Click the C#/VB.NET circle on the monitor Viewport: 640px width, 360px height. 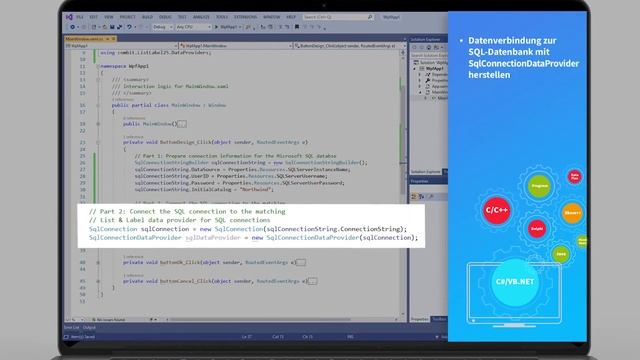click(515, 282)
